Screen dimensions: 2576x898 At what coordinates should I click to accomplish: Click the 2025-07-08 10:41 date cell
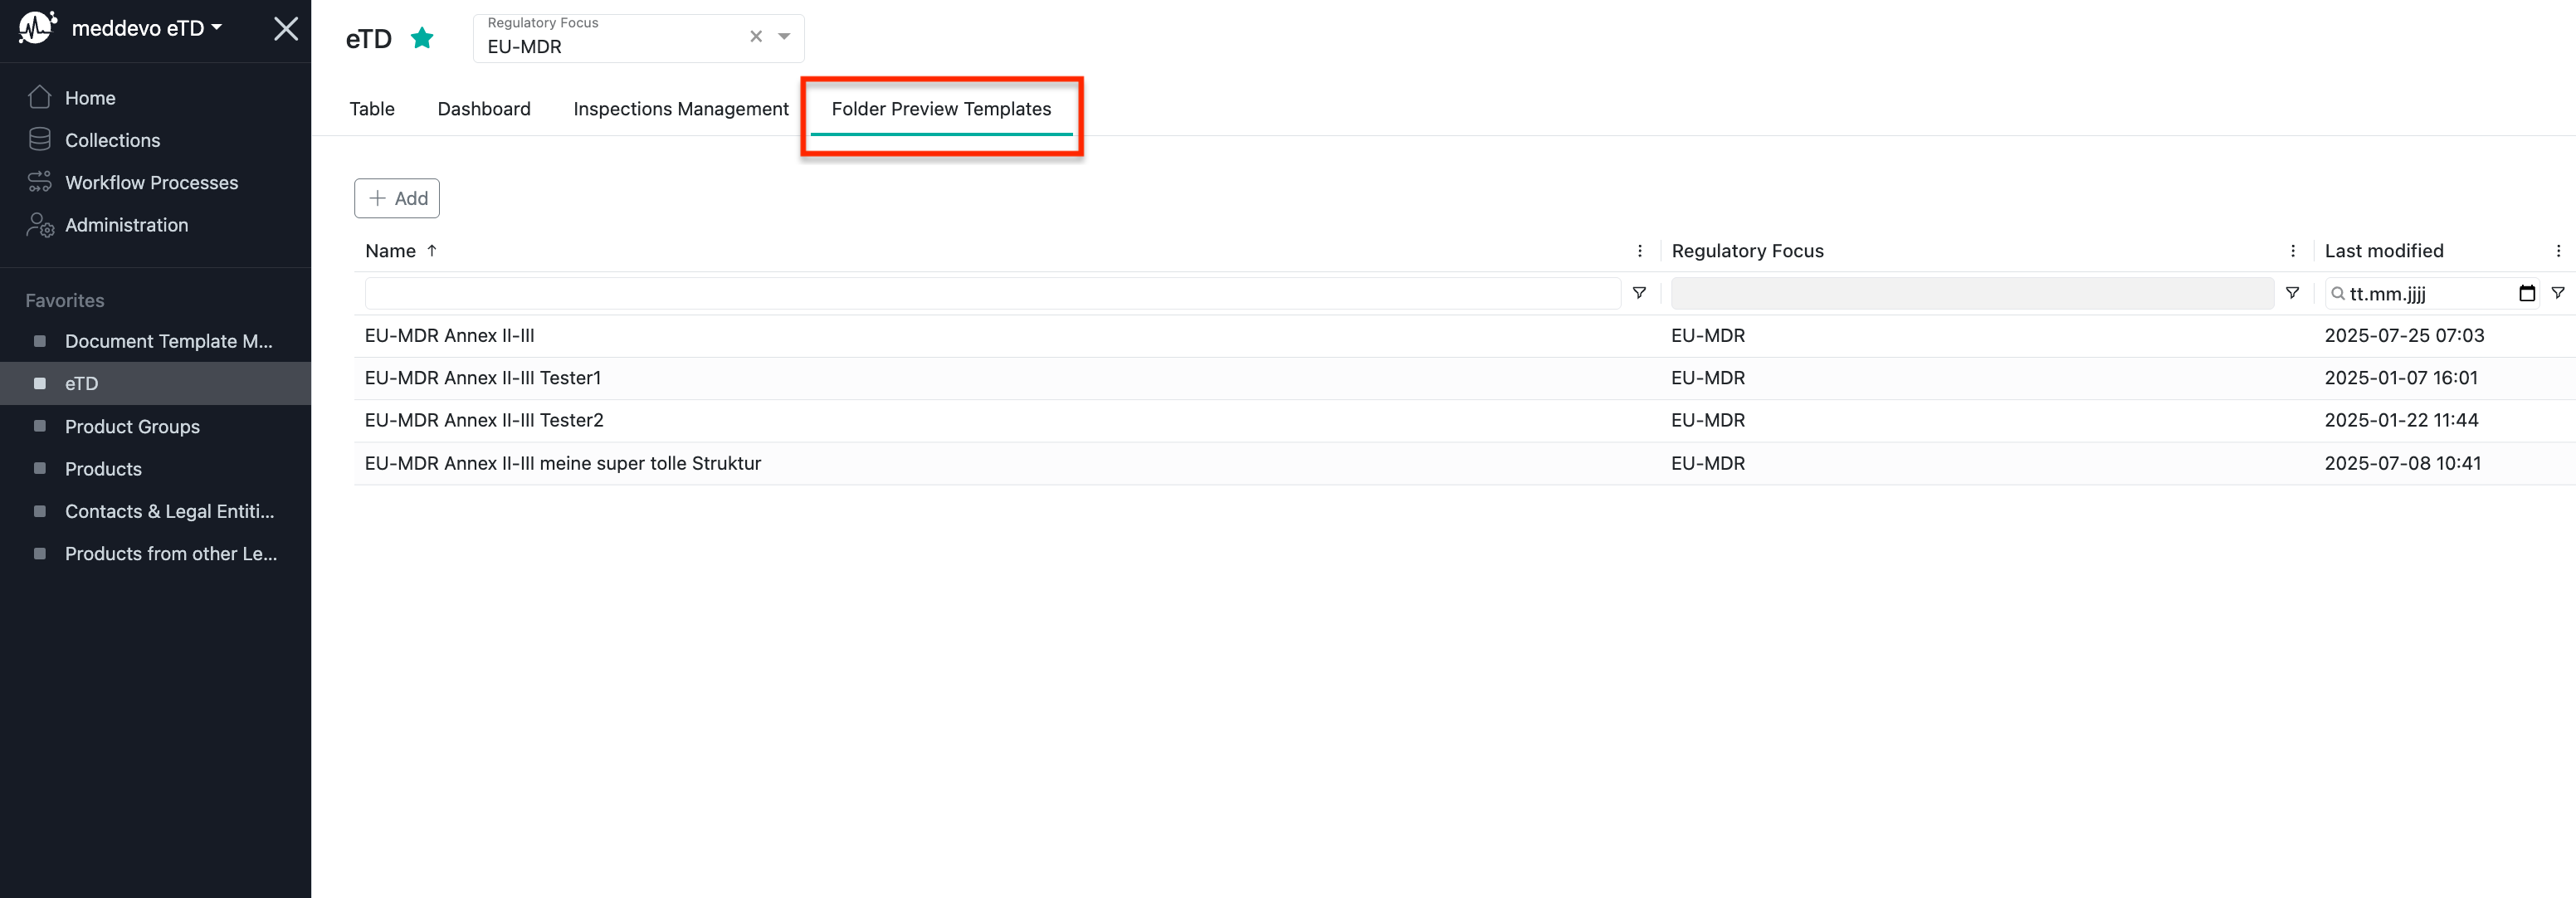pyautogui.click(x=2402, y=463)
